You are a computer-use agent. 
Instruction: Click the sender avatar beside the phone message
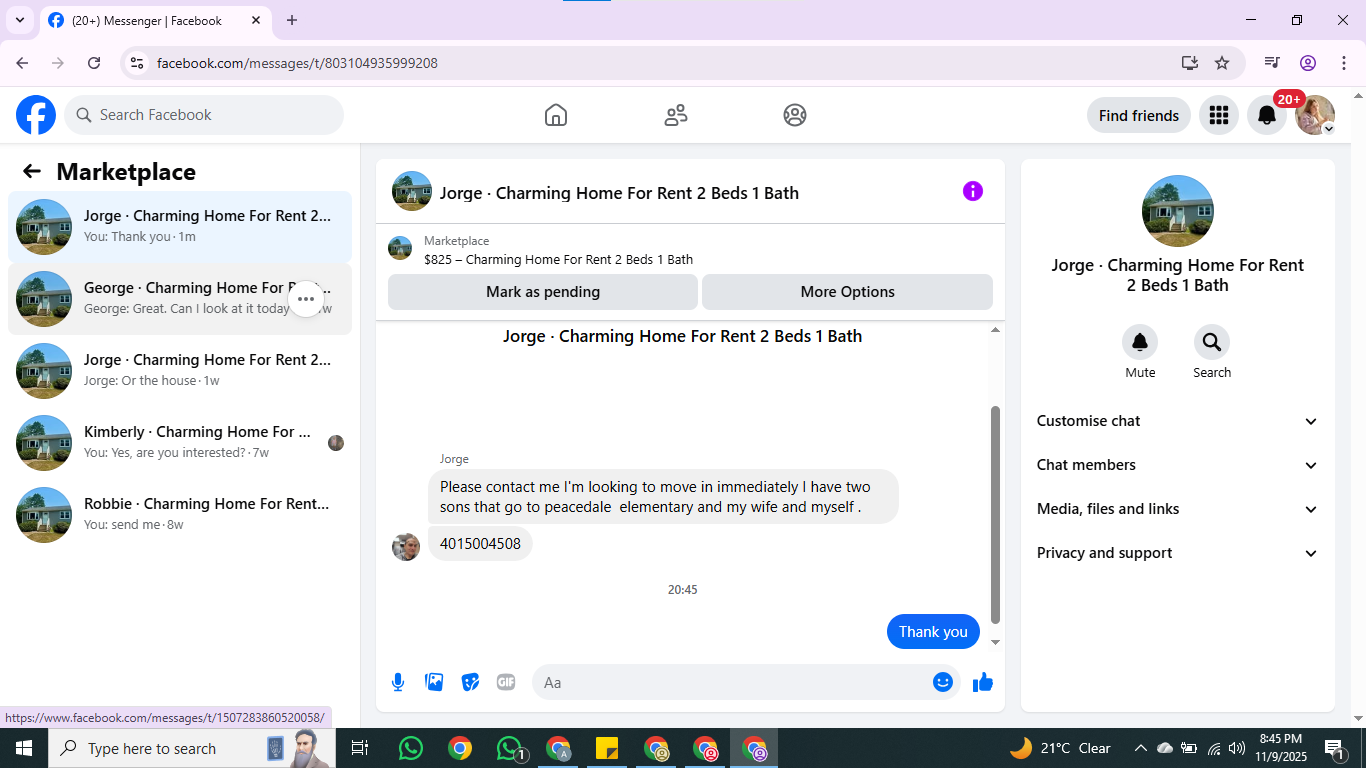406,547
